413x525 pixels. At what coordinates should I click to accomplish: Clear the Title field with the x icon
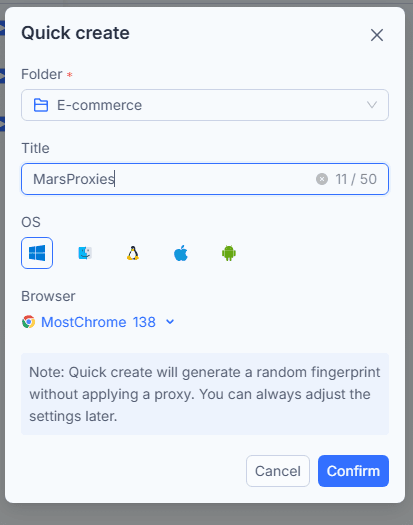pyautogui.click(x=322, y=179)
